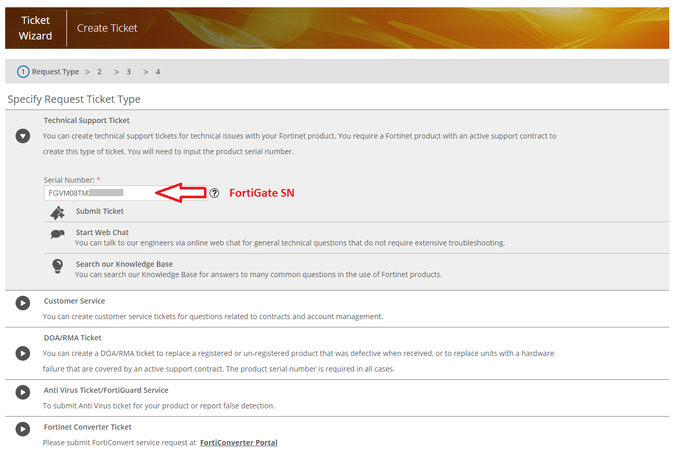This screenshot has width=688, height=452.
Task: Click Anti Virus Ticket/FortiGuard Service heading
Action: click(x=106, y=390)
